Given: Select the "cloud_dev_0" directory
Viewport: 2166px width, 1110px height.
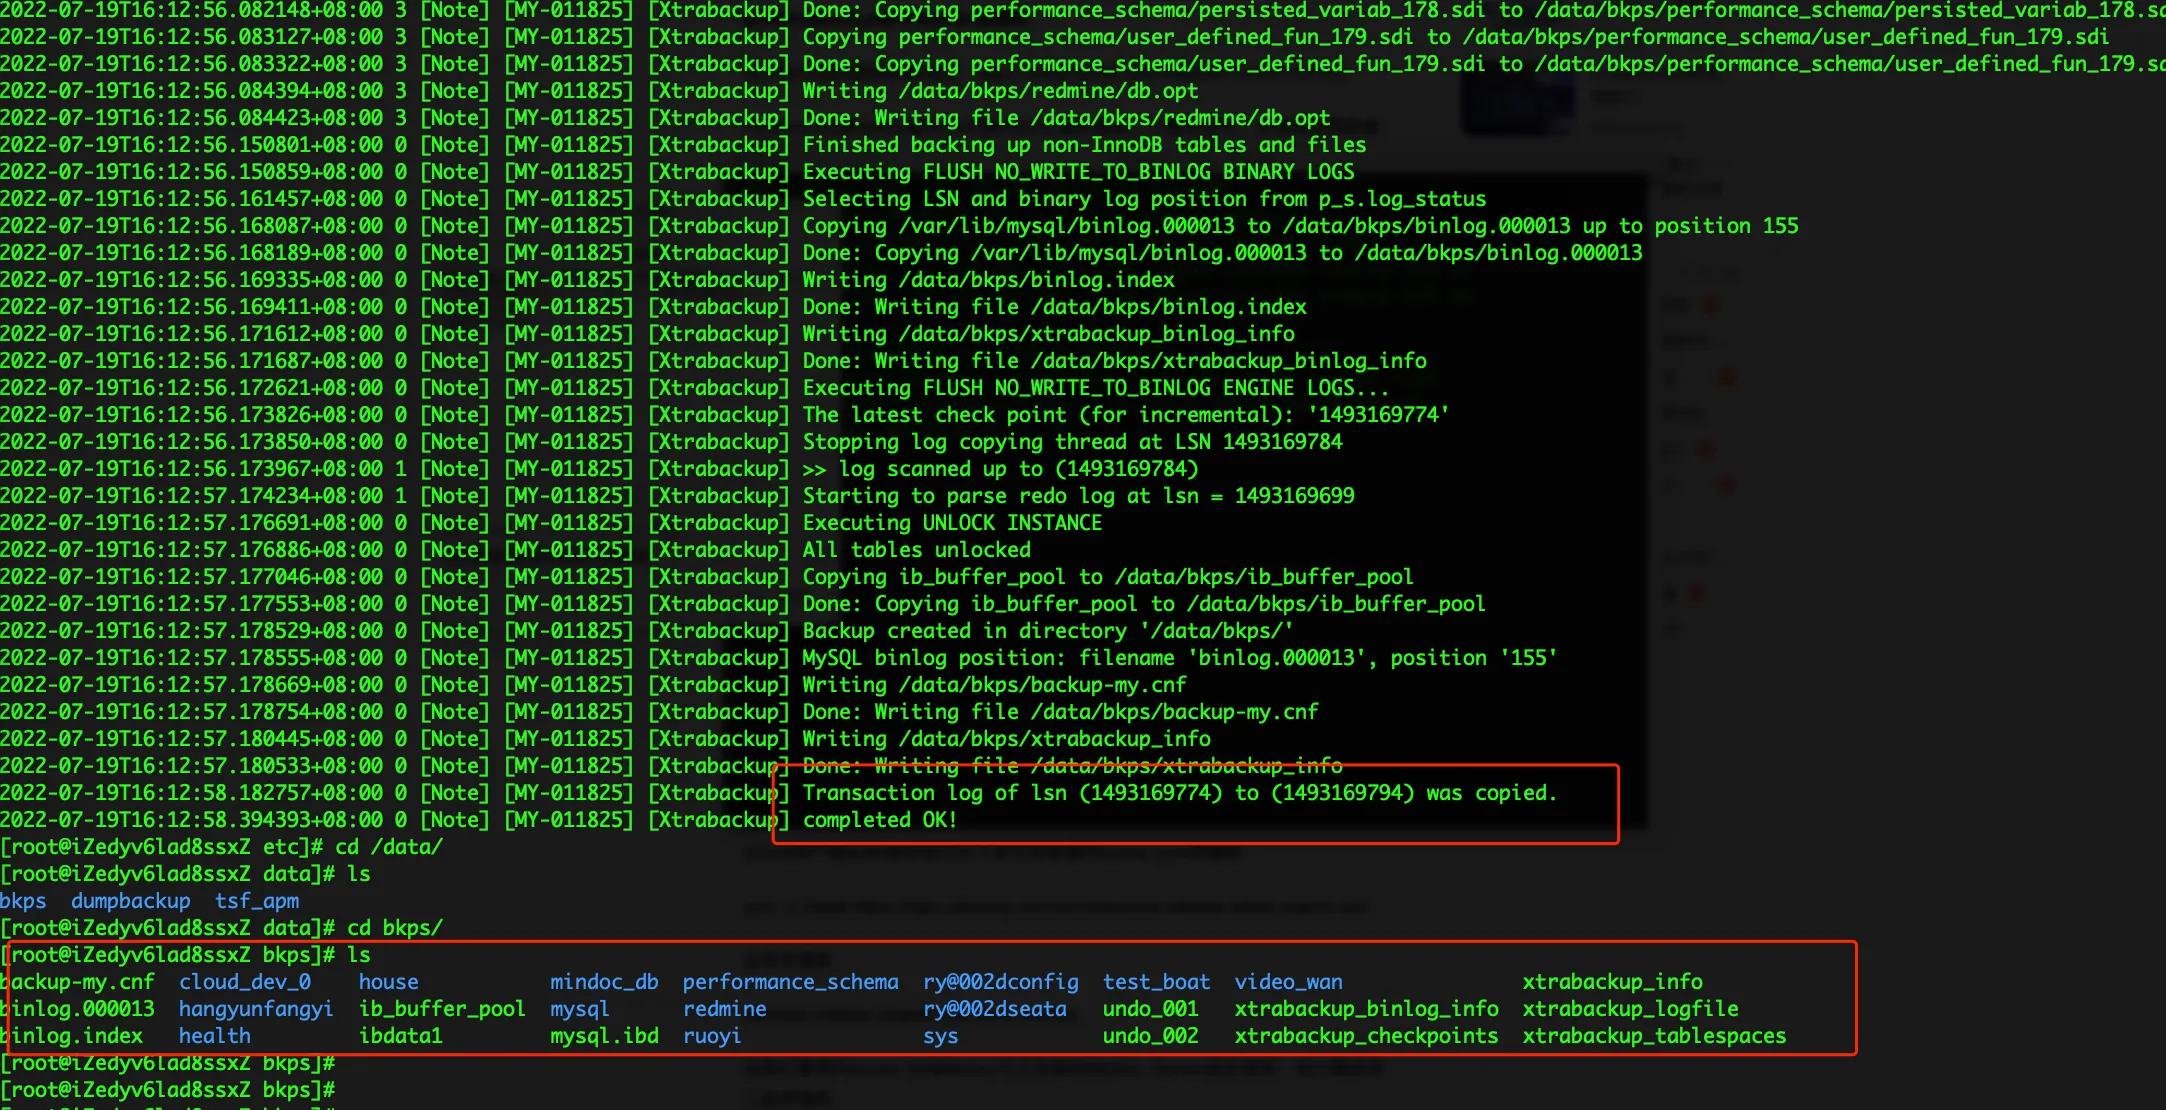Looking at the screenshot, I should (x=241, y=981).
